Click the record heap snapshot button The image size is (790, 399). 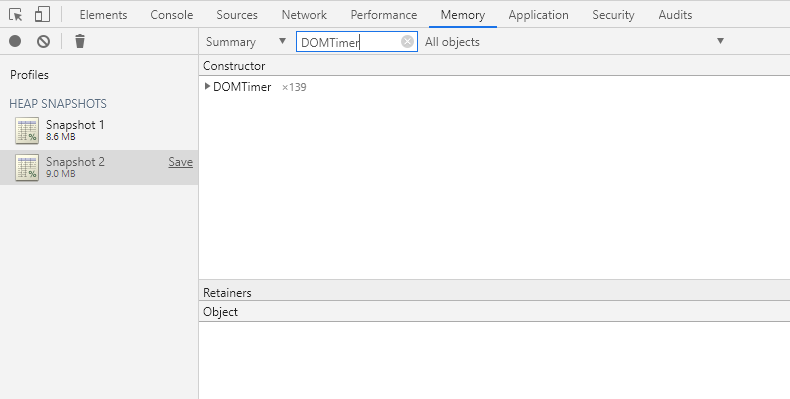point(15,41)
